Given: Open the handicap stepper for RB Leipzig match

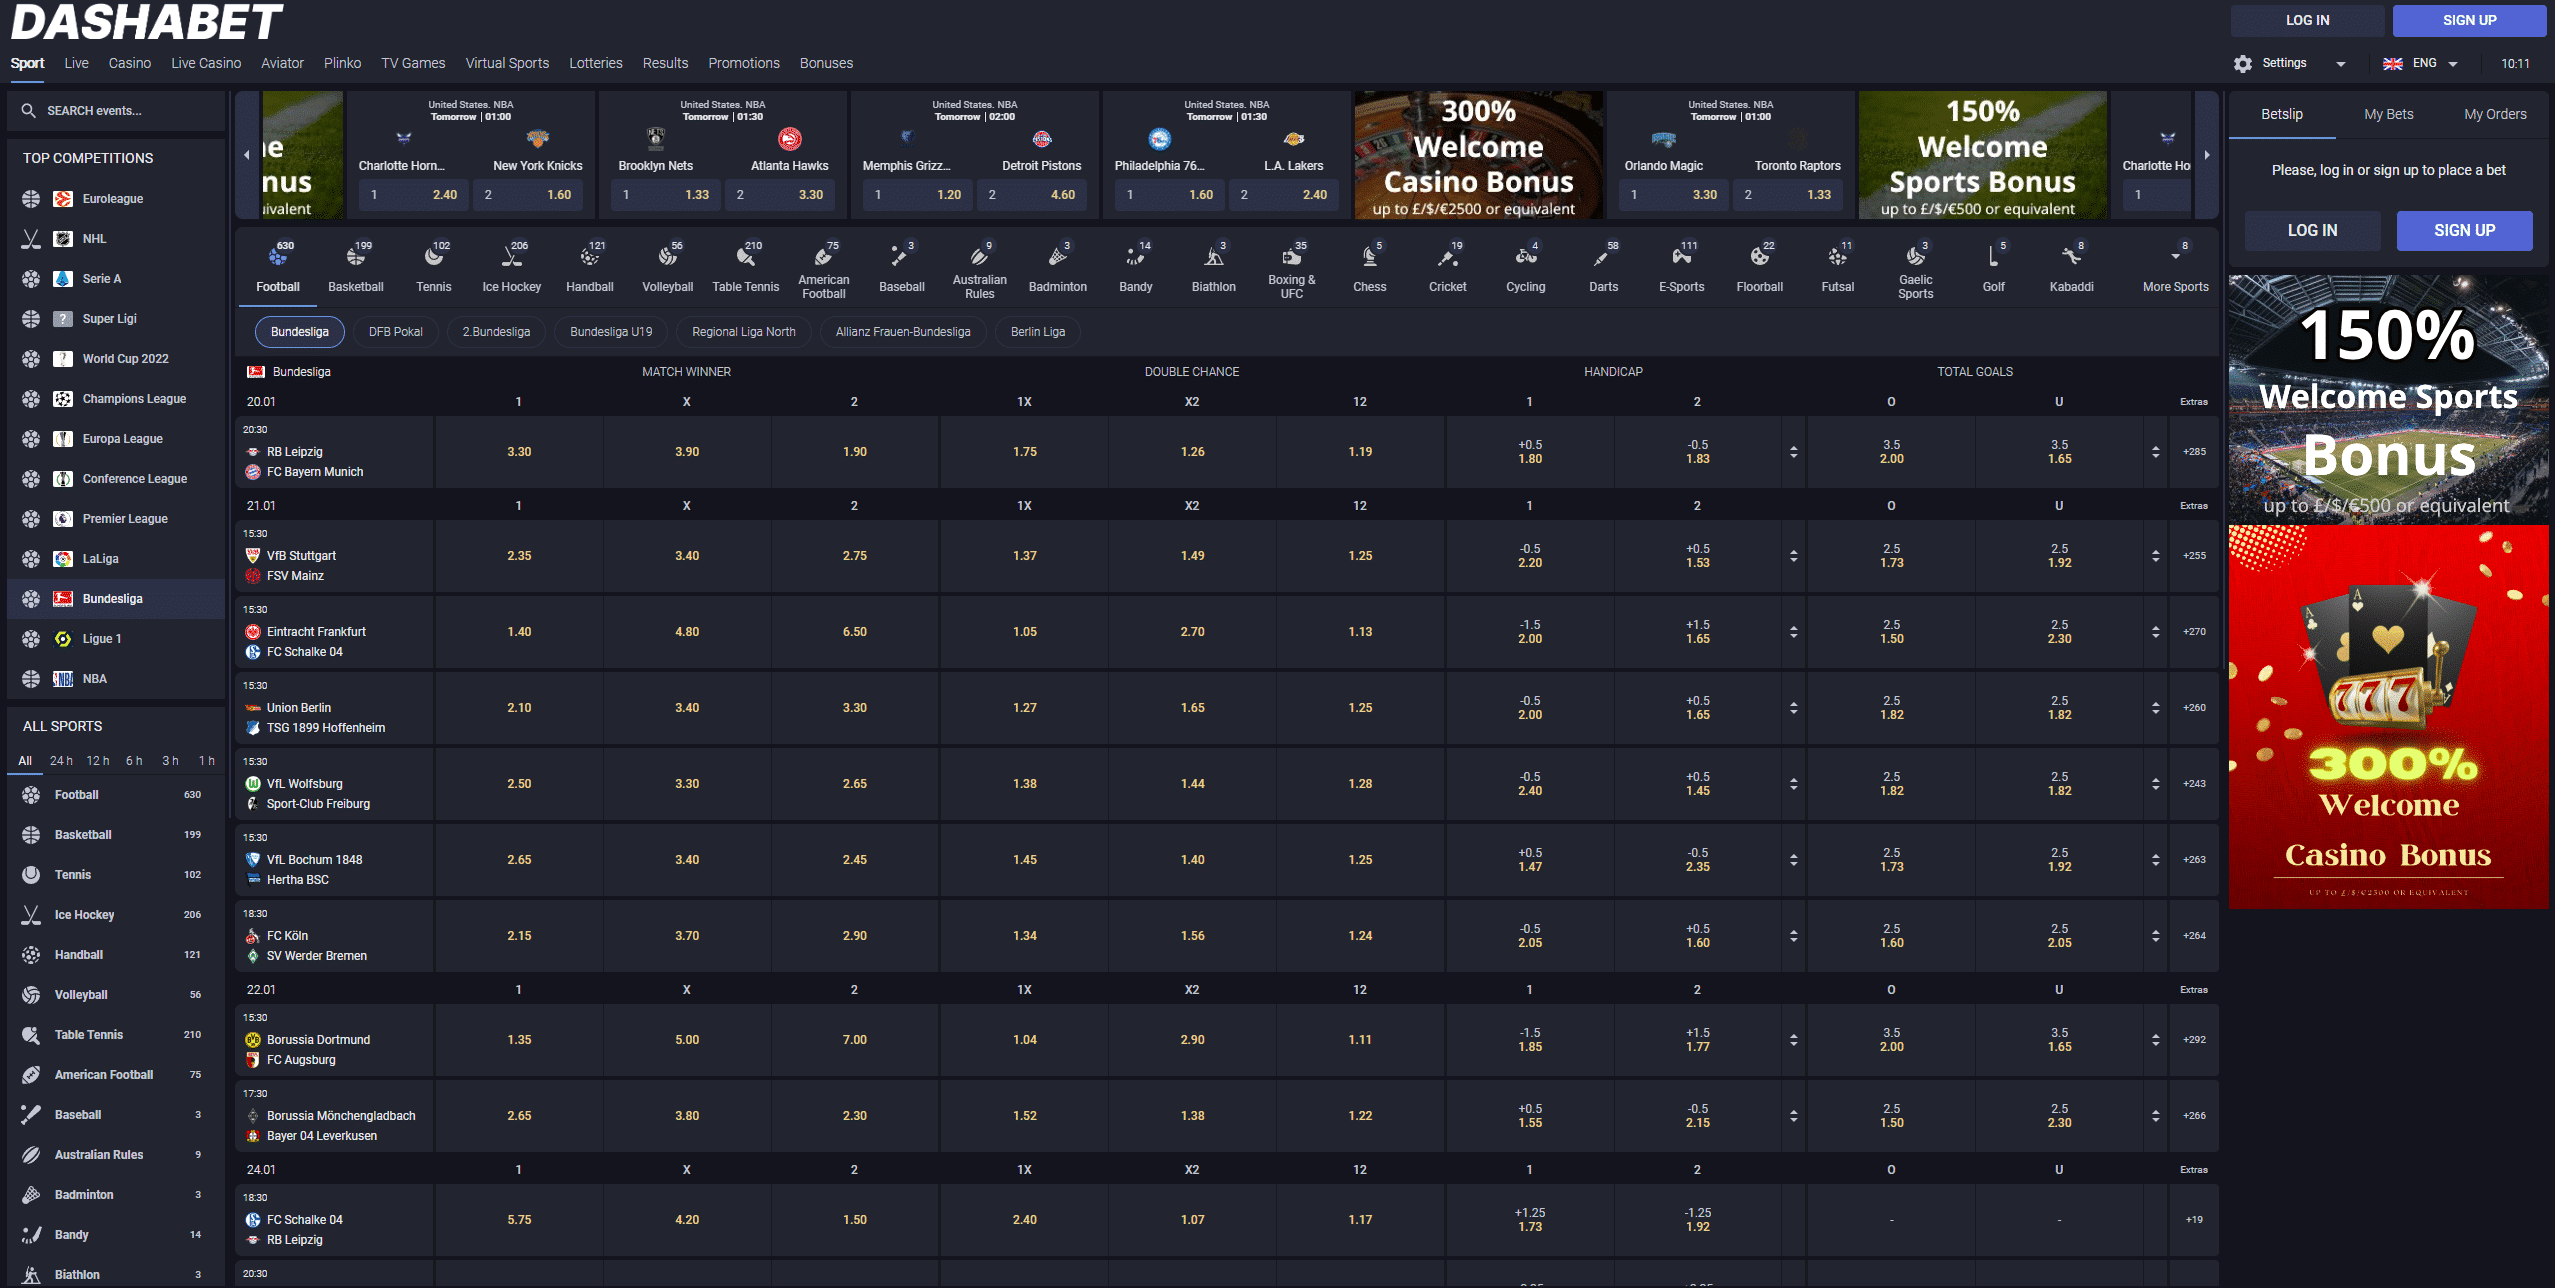Looking at the screenshot, I should [1793, 452].
